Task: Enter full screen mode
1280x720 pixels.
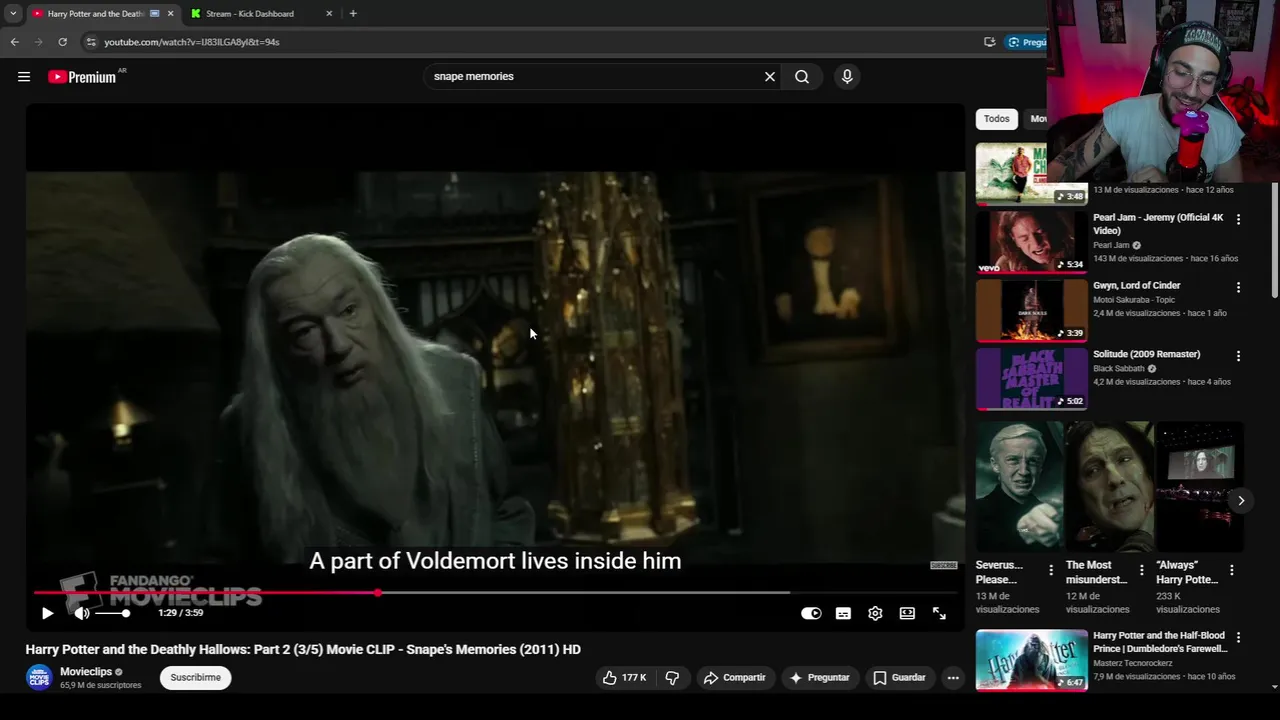Action: coord(939,613)
